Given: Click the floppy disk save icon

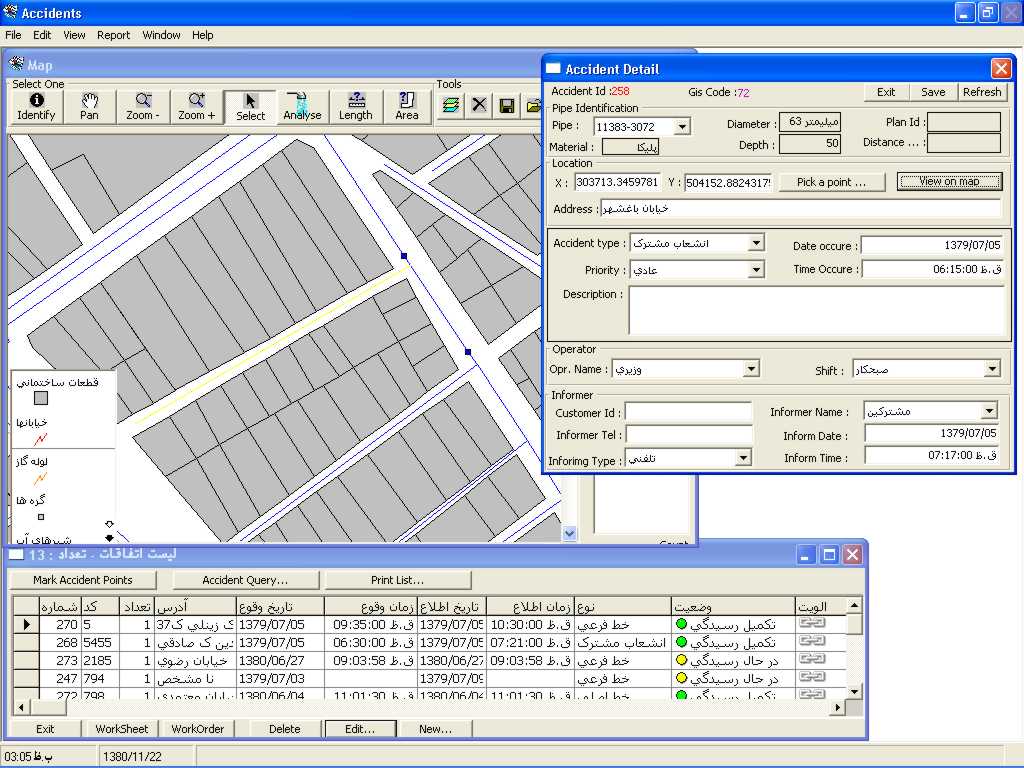Looking at the screenshot, I should (507, 104).
